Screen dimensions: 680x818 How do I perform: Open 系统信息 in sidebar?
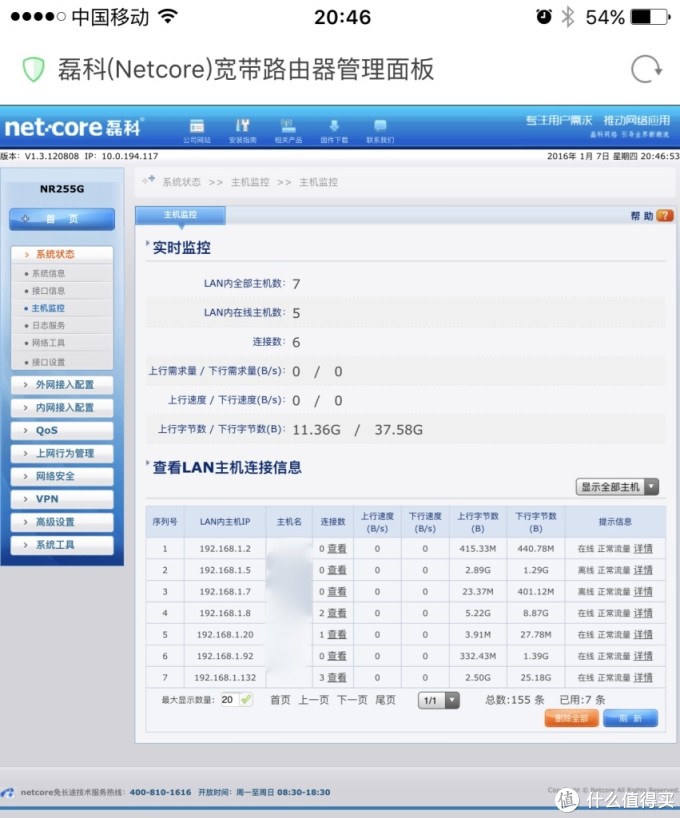pyautogui.click(x=48, y=273)
